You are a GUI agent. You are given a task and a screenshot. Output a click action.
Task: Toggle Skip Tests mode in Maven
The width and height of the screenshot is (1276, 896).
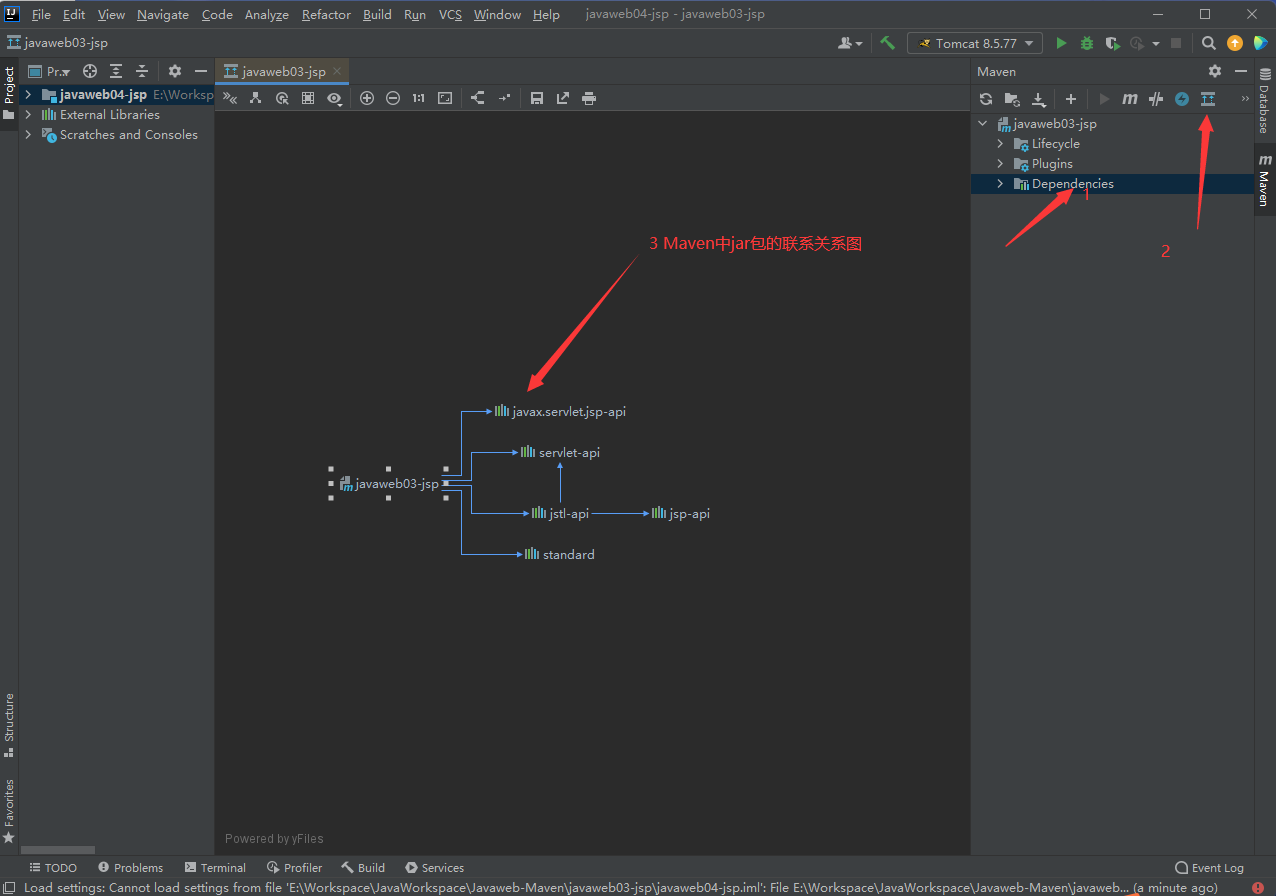[x=1182, y=99]
